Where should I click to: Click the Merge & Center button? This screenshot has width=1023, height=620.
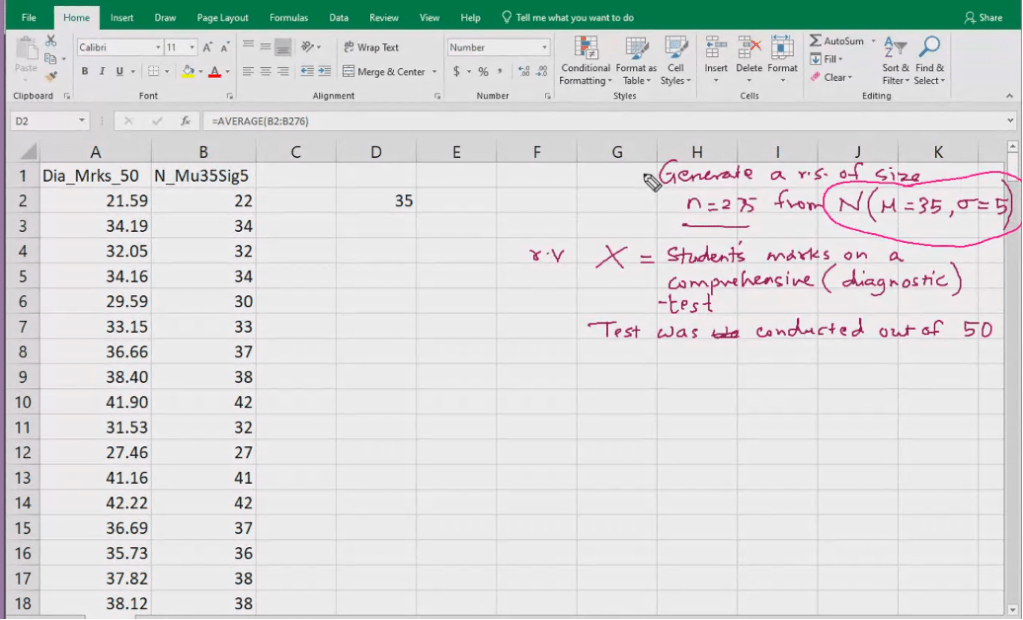[x=384, y=72]
